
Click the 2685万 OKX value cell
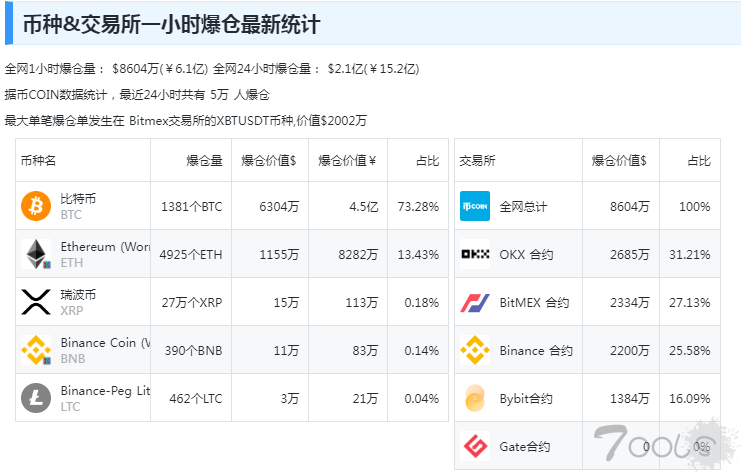click(x=629, y=255)
